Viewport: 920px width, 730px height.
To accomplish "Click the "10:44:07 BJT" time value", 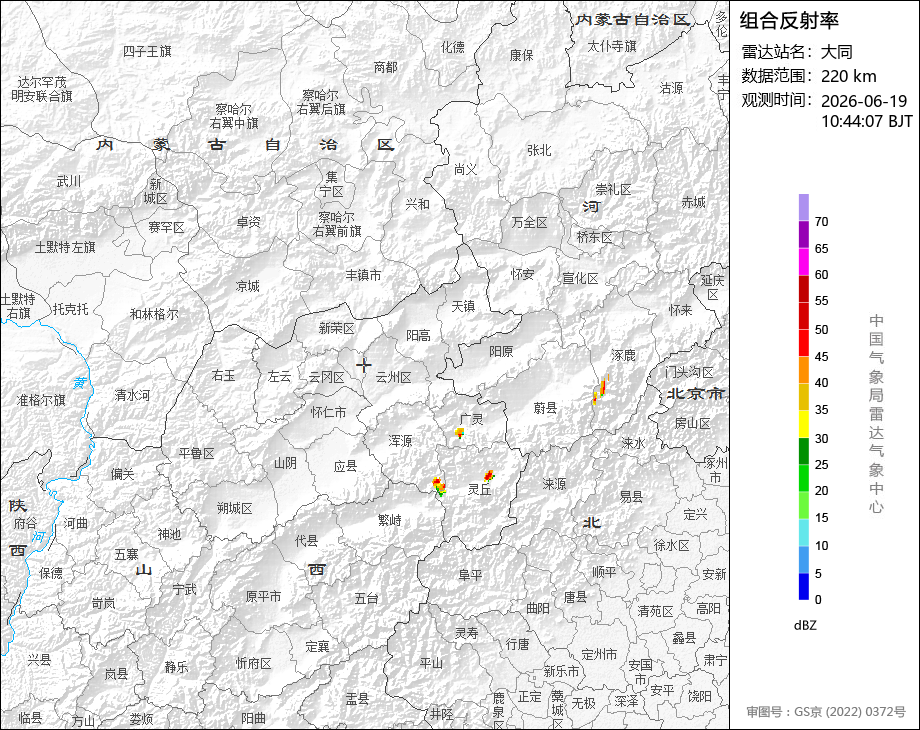I will tap(867, 121).
